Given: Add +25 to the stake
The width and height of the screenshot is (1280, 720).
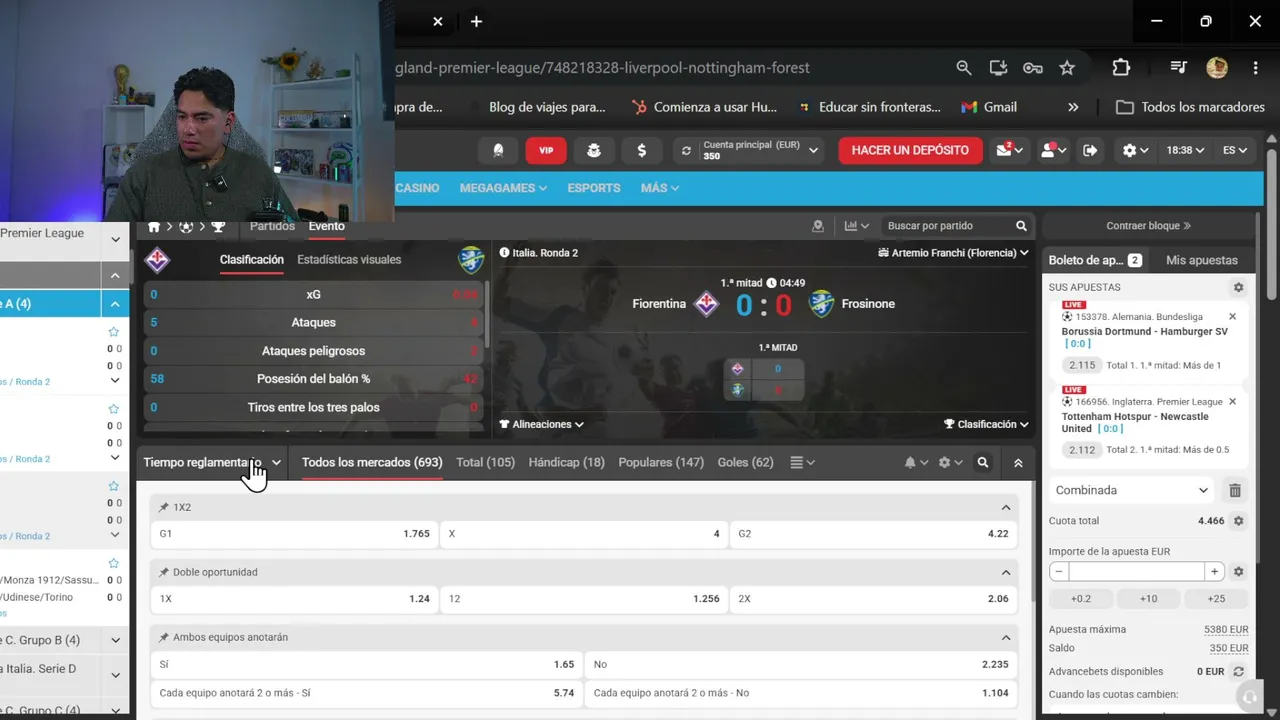Looking at the screenshot, I should tap(1216, 599).
